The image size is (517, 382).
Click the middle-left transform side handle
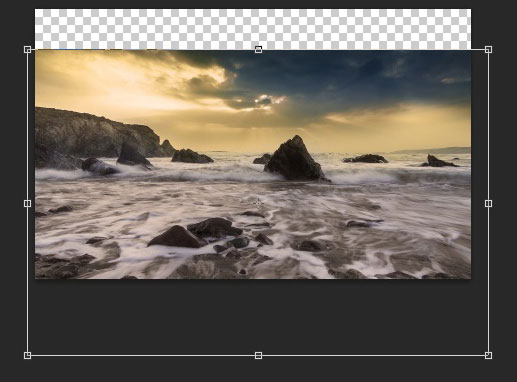tap(28, 203)
